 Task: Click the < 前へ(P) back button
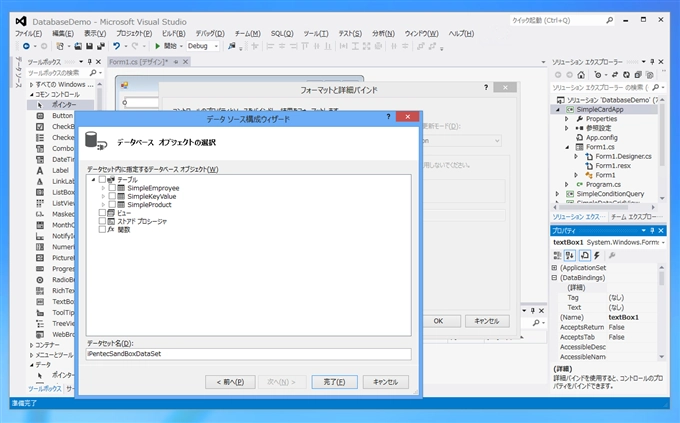pos(230,382)
